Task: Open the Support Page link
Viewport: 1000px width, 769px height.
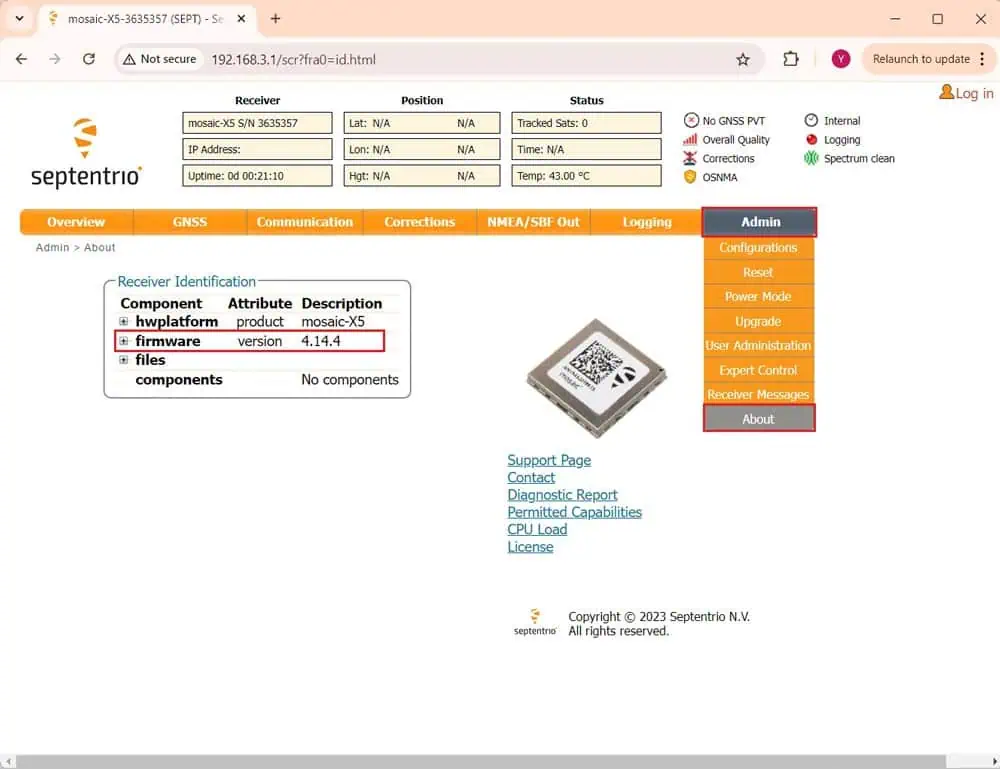Action: 548,460
